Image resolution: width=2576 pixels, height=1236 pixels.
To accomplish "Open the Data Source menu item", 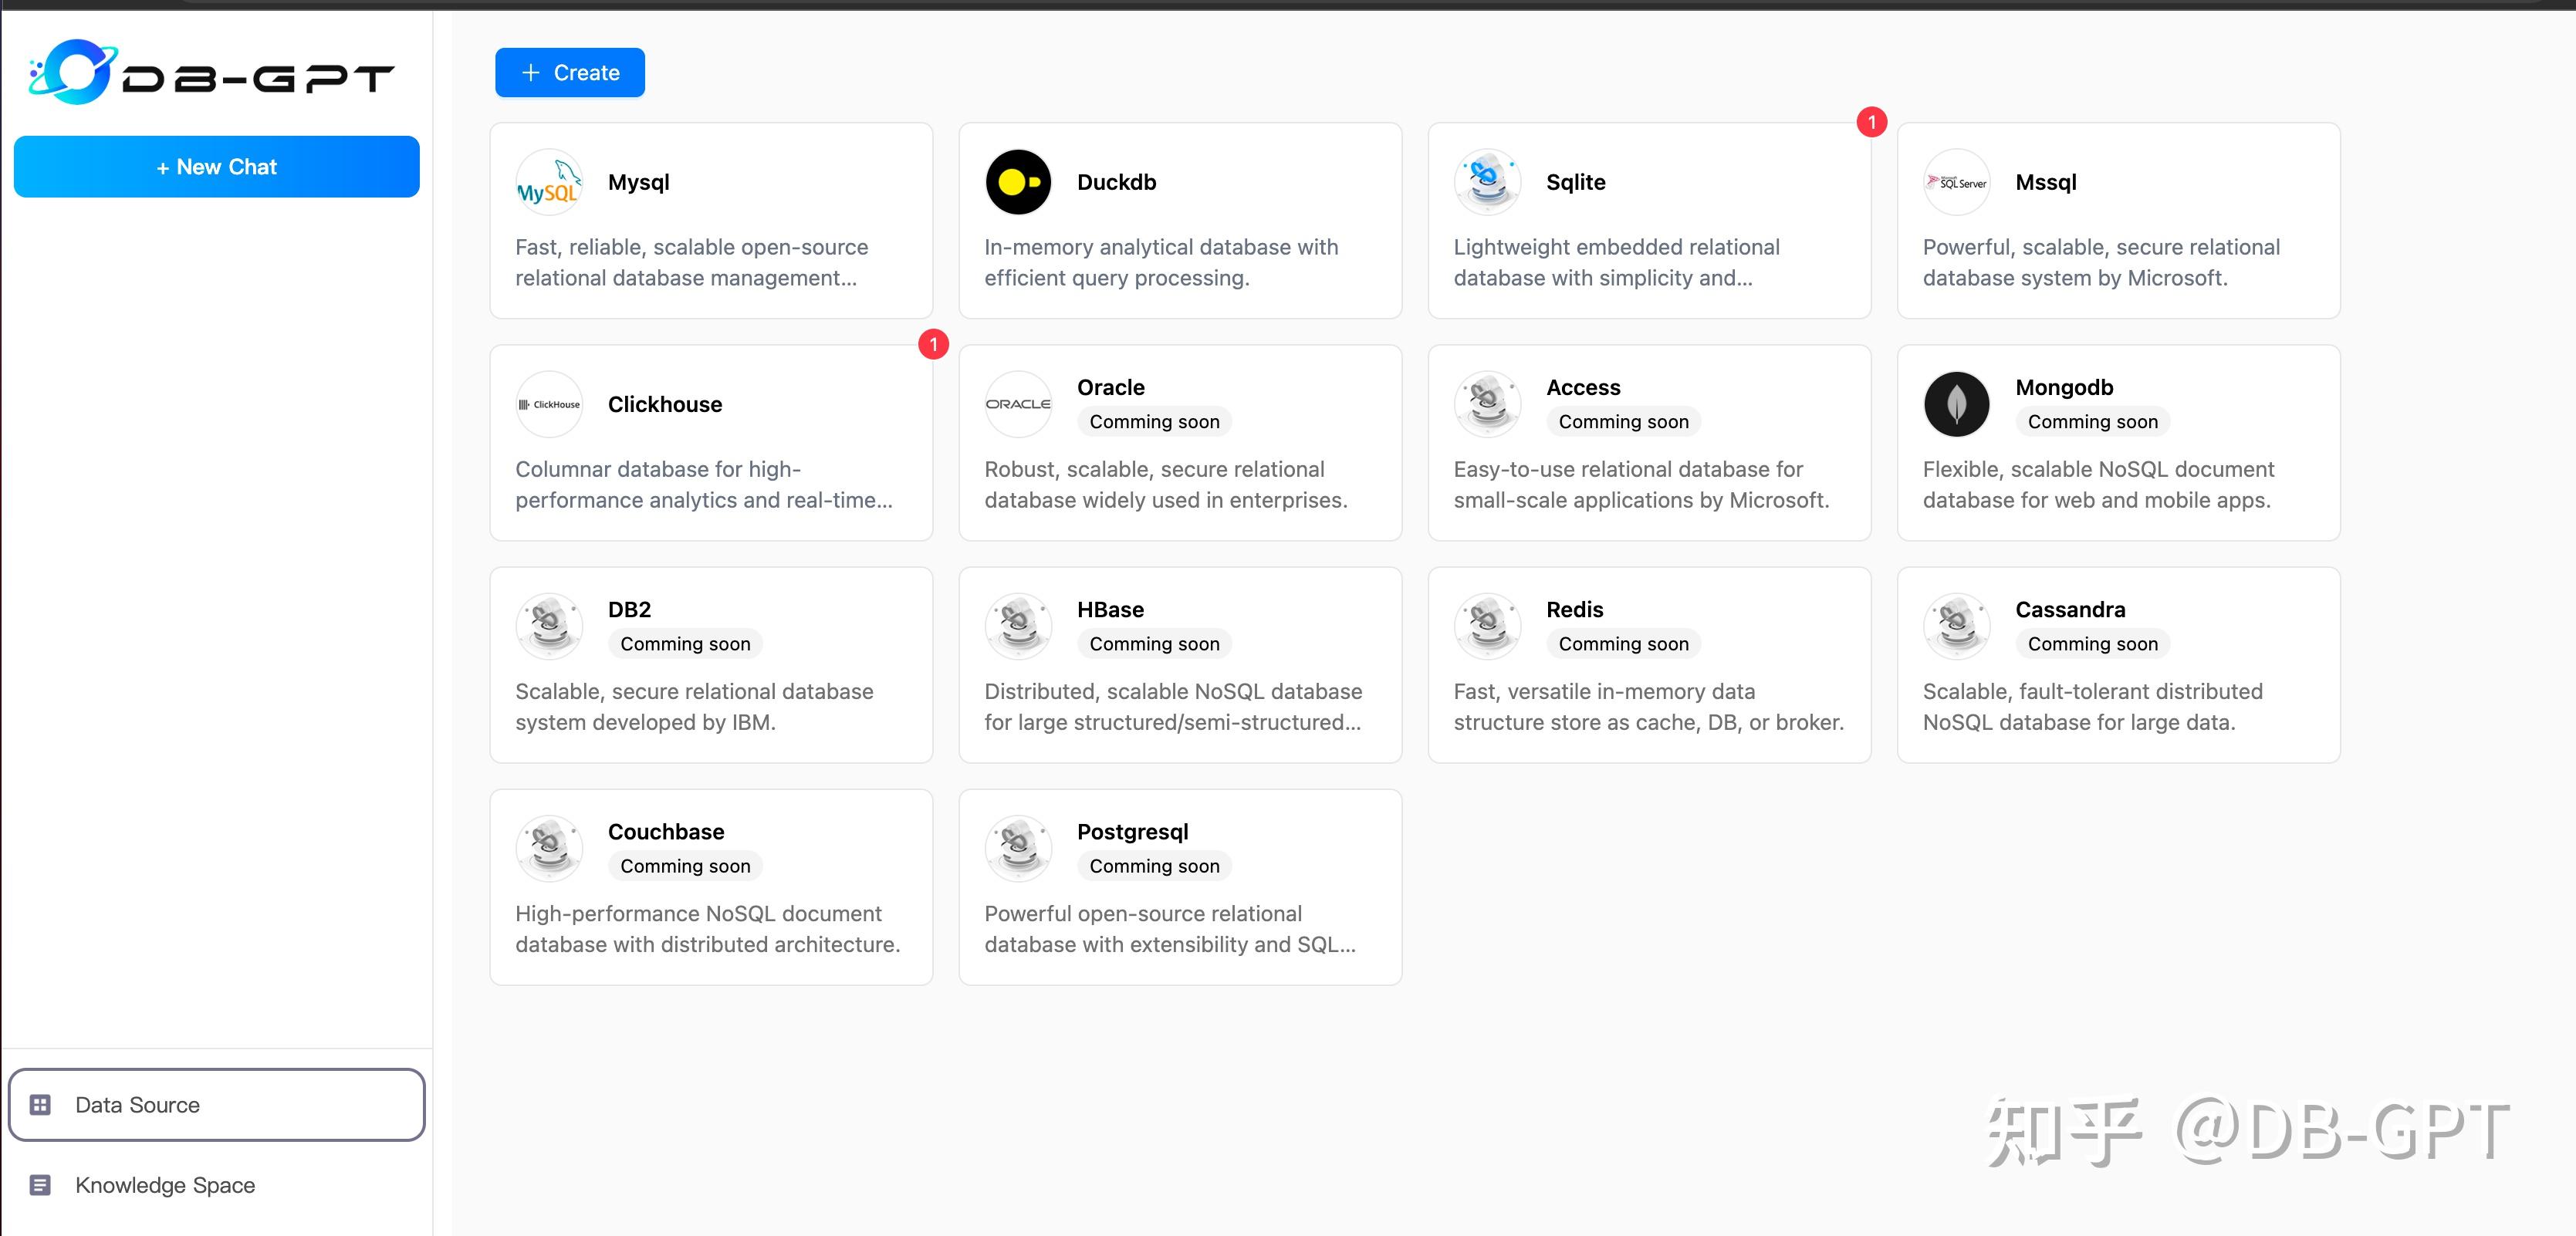I will tap(138, 1105).
